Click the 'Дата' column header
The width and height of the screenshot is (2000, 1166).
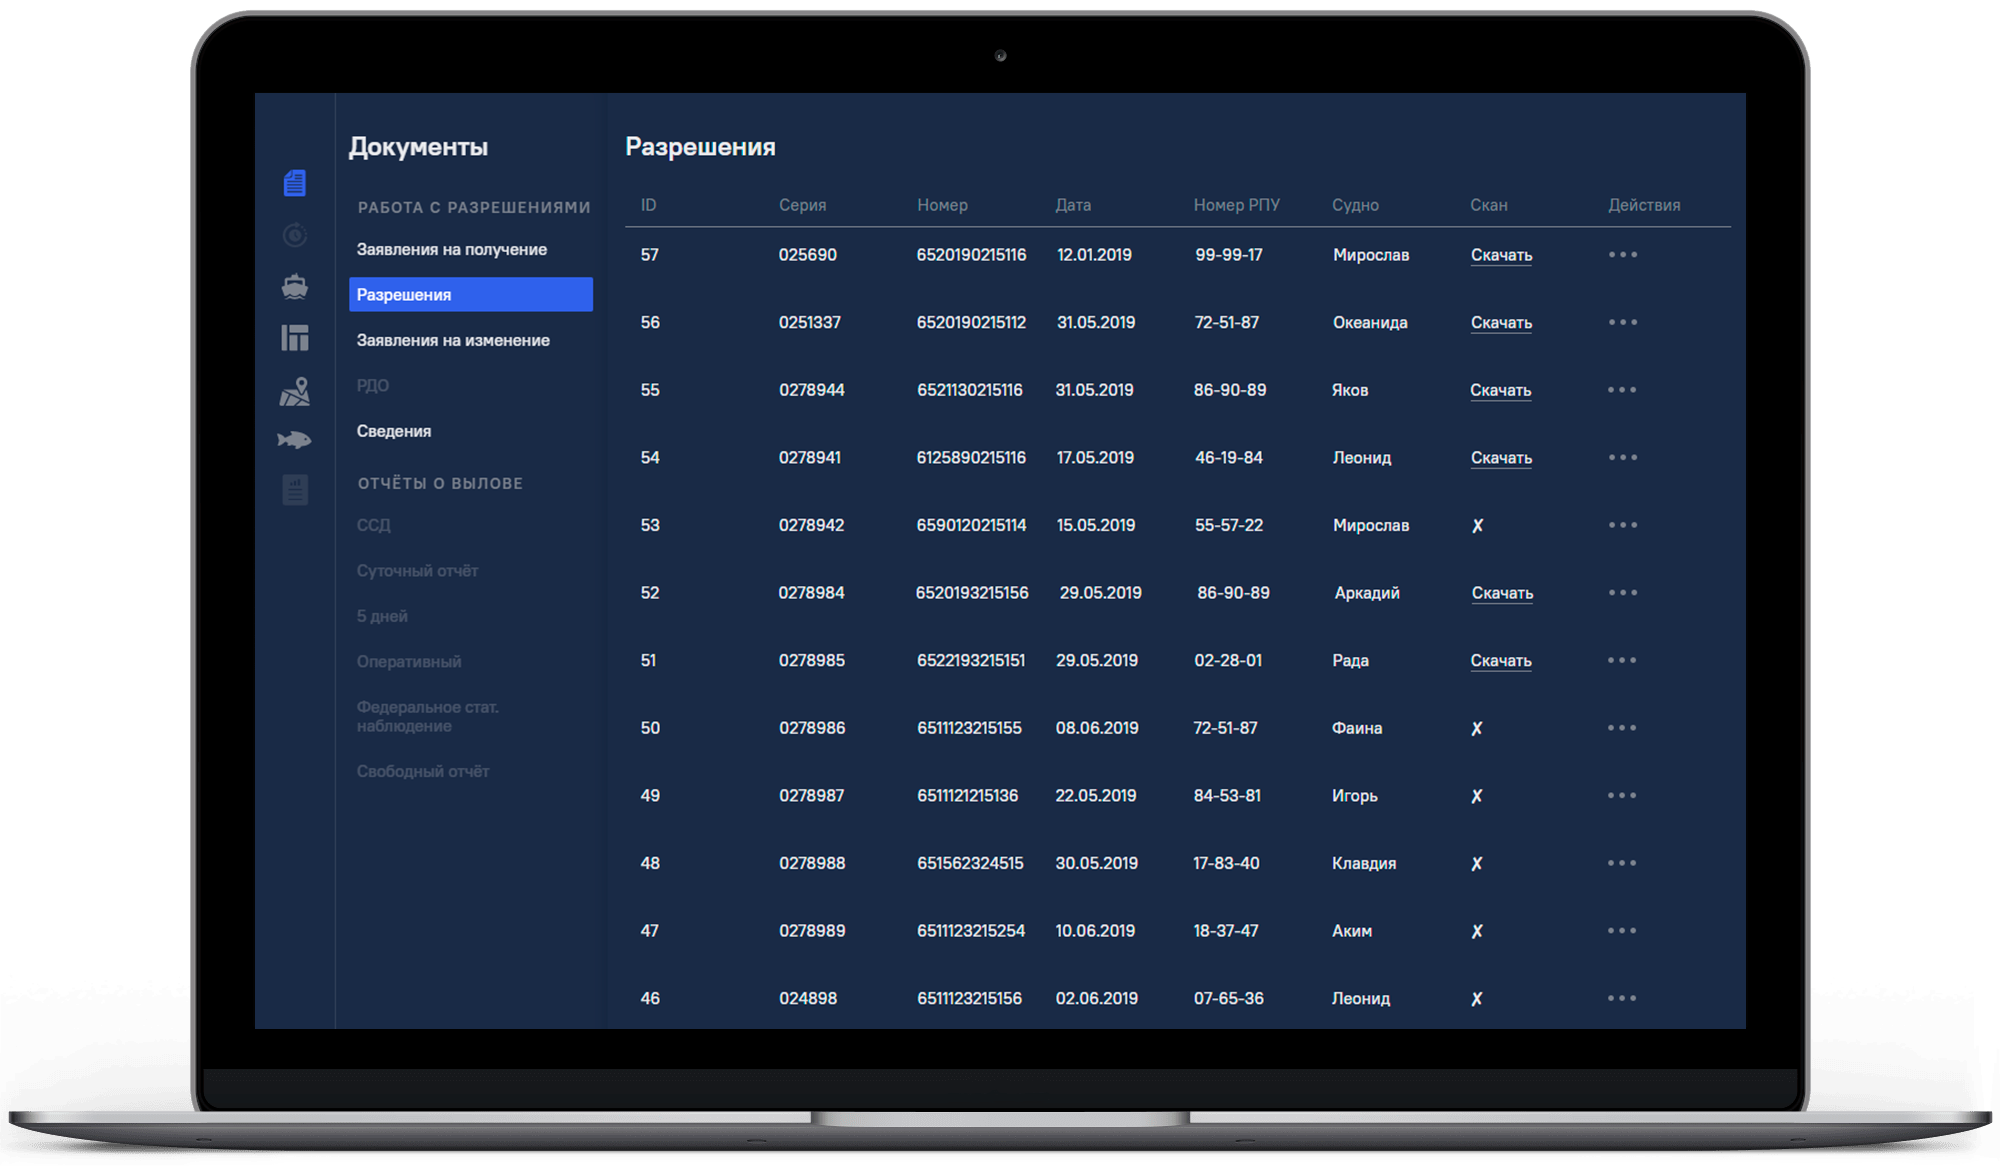point(1072,205)
